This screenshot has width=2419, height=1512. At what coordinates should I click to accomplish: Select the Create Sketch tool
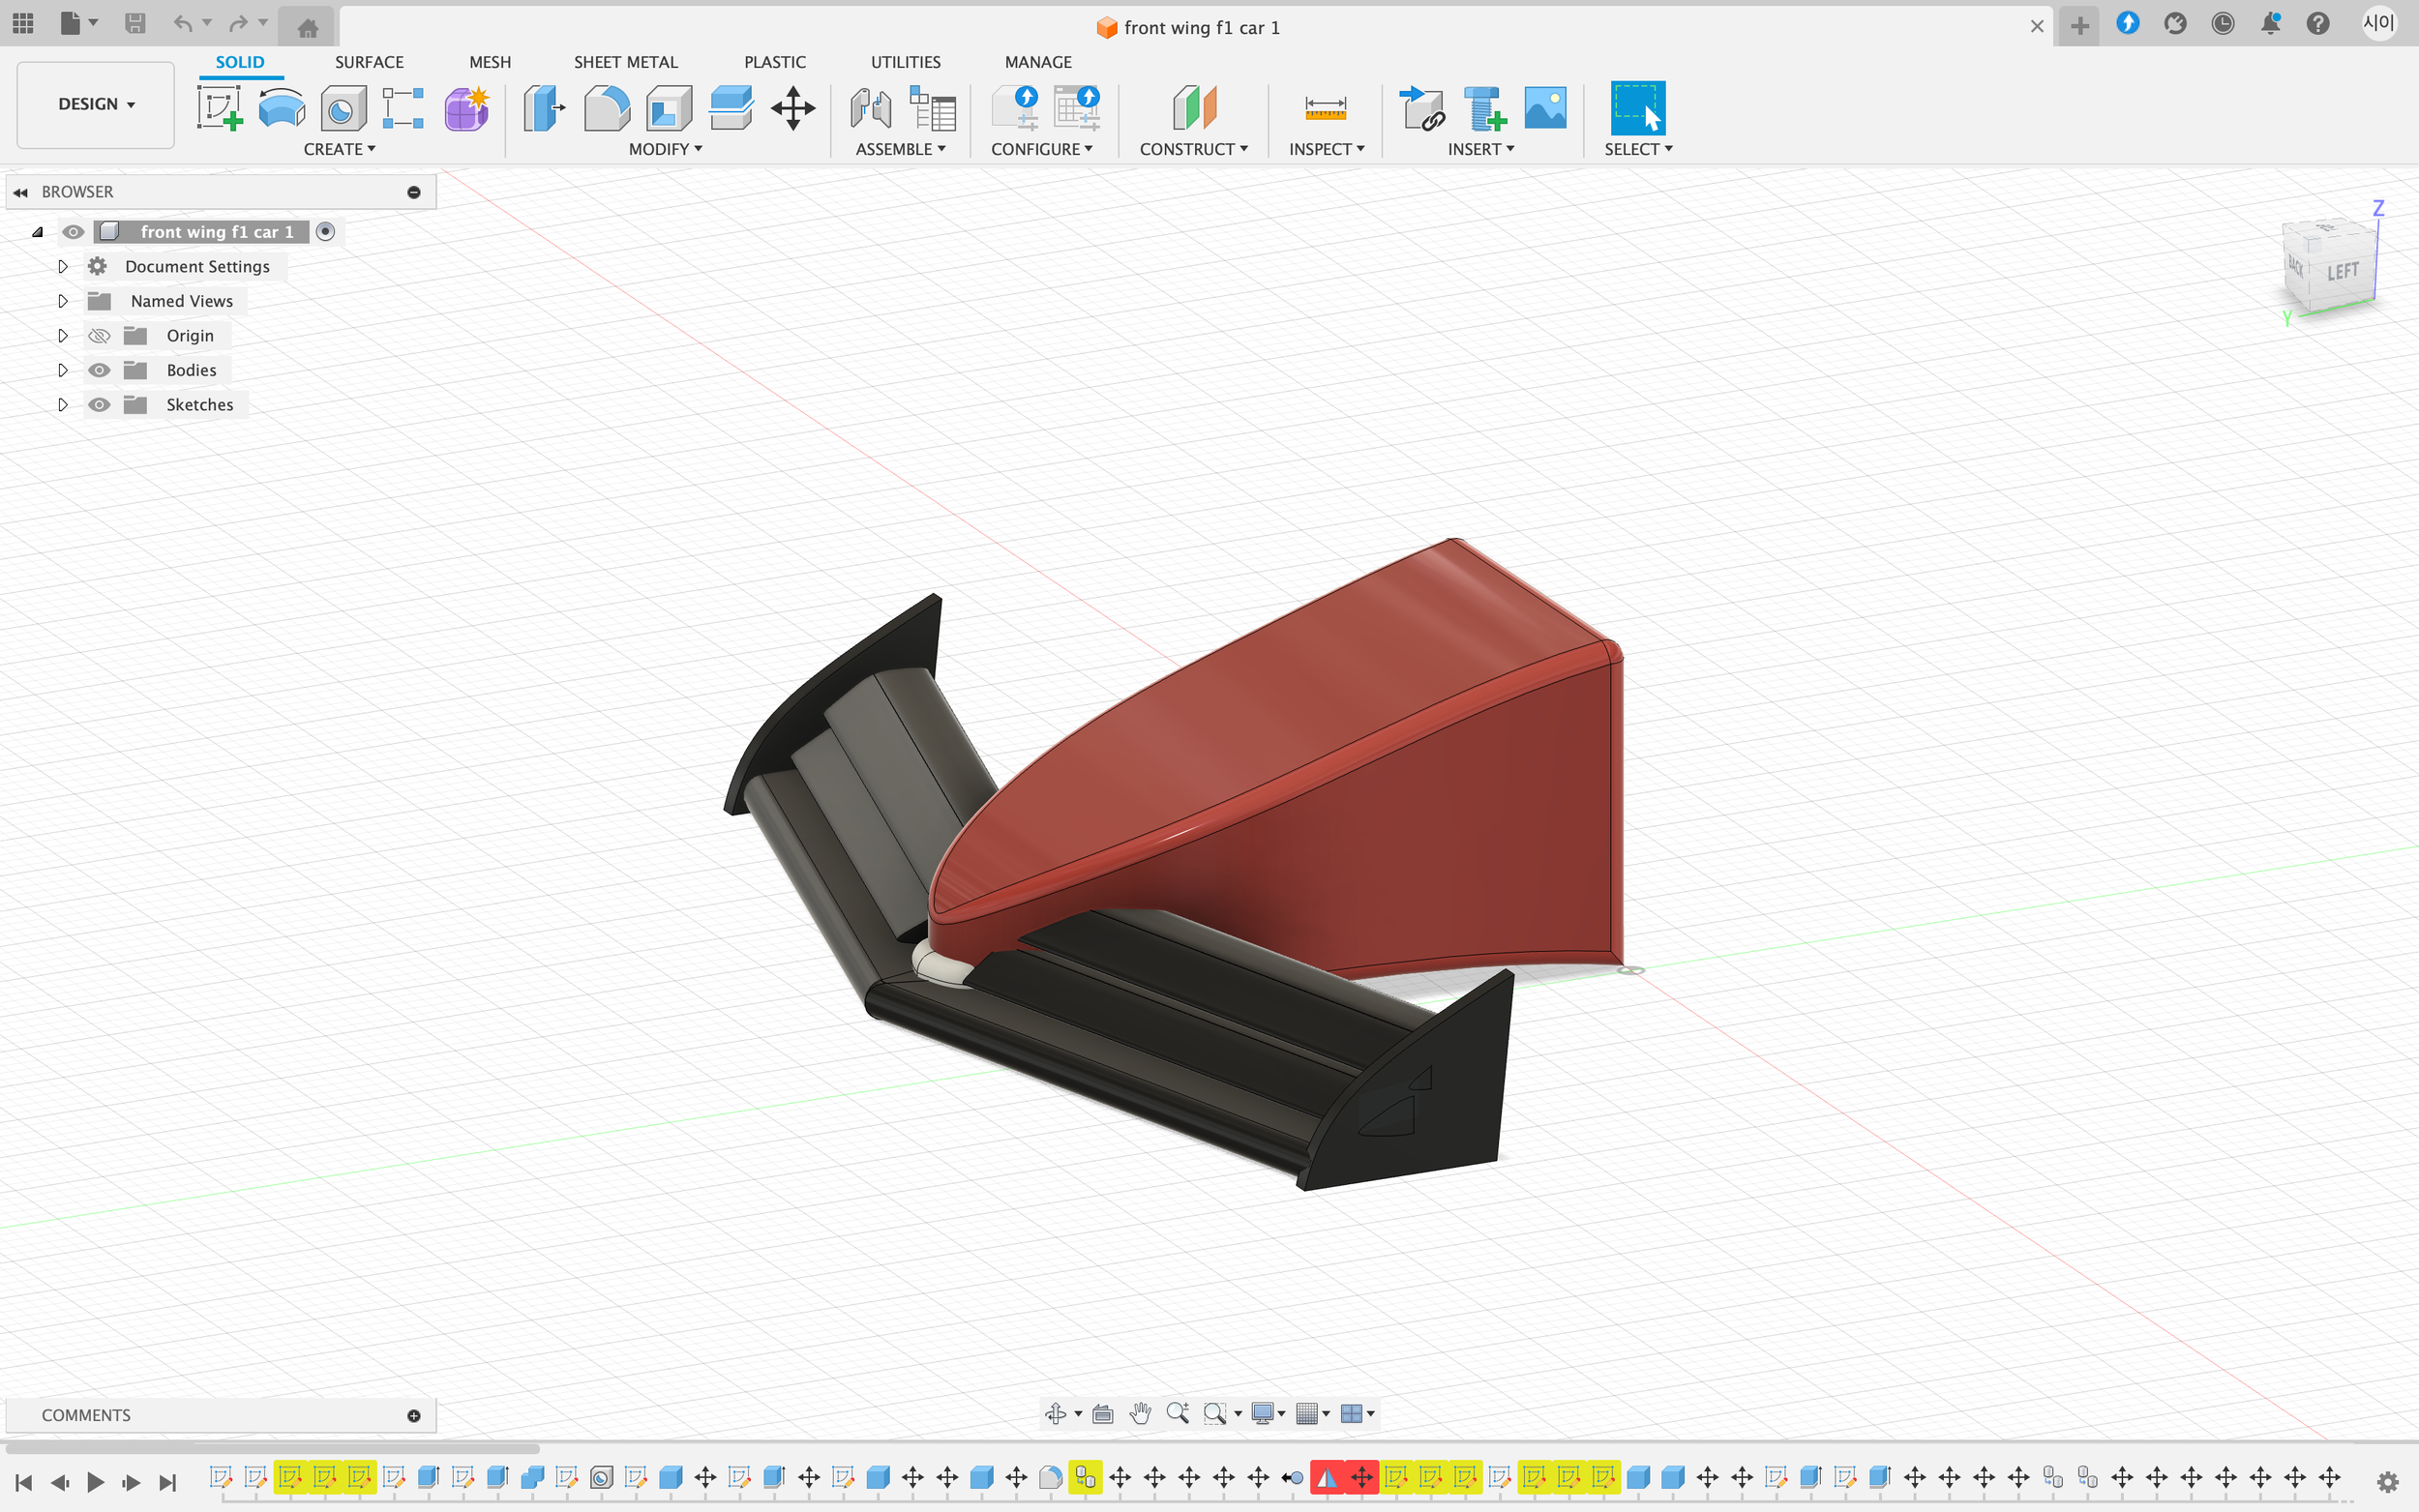(219, 108)
